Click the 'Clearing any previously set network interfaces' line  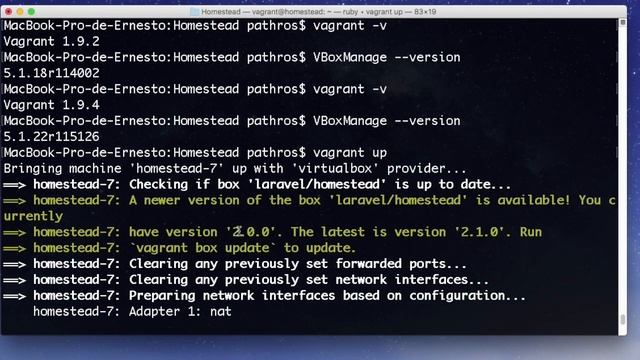[x=246, y=280]
